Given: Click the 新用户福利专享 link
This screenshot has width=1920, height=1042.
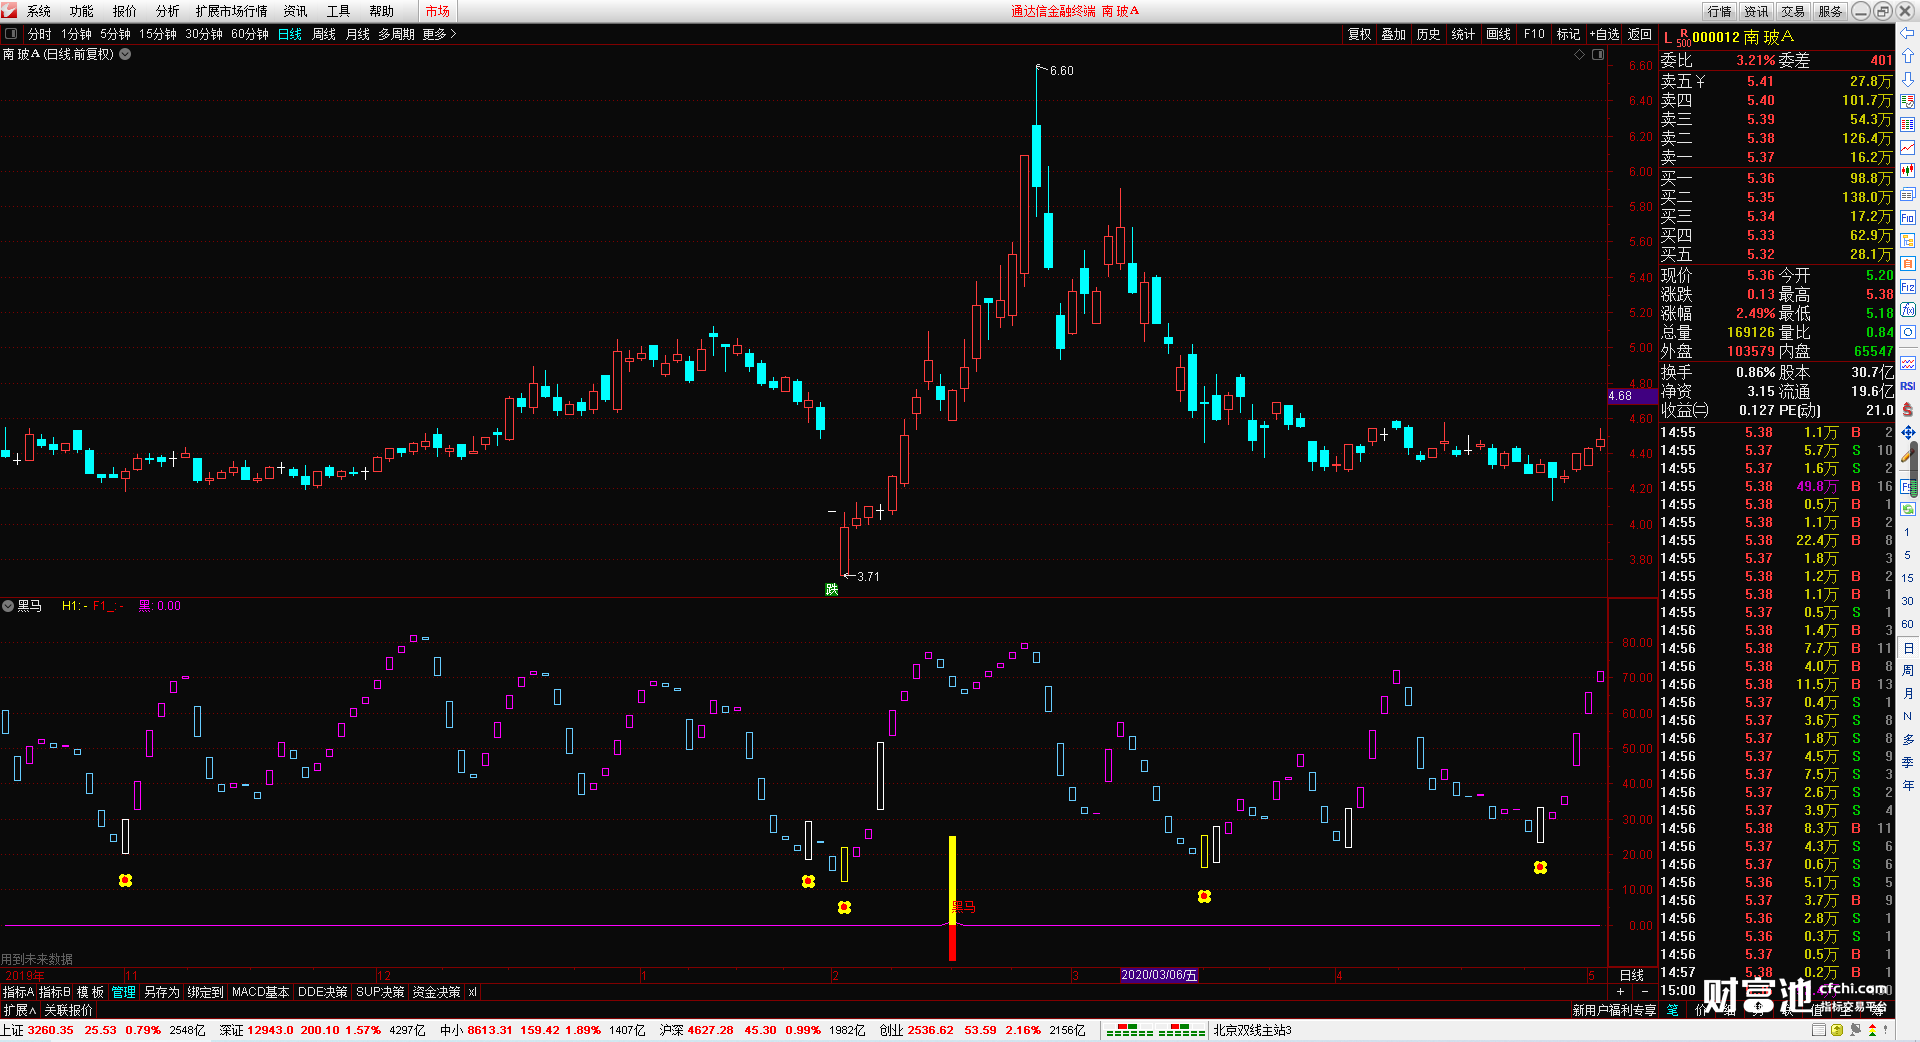Looking at the screenshot, I should coord(1614,1010).
